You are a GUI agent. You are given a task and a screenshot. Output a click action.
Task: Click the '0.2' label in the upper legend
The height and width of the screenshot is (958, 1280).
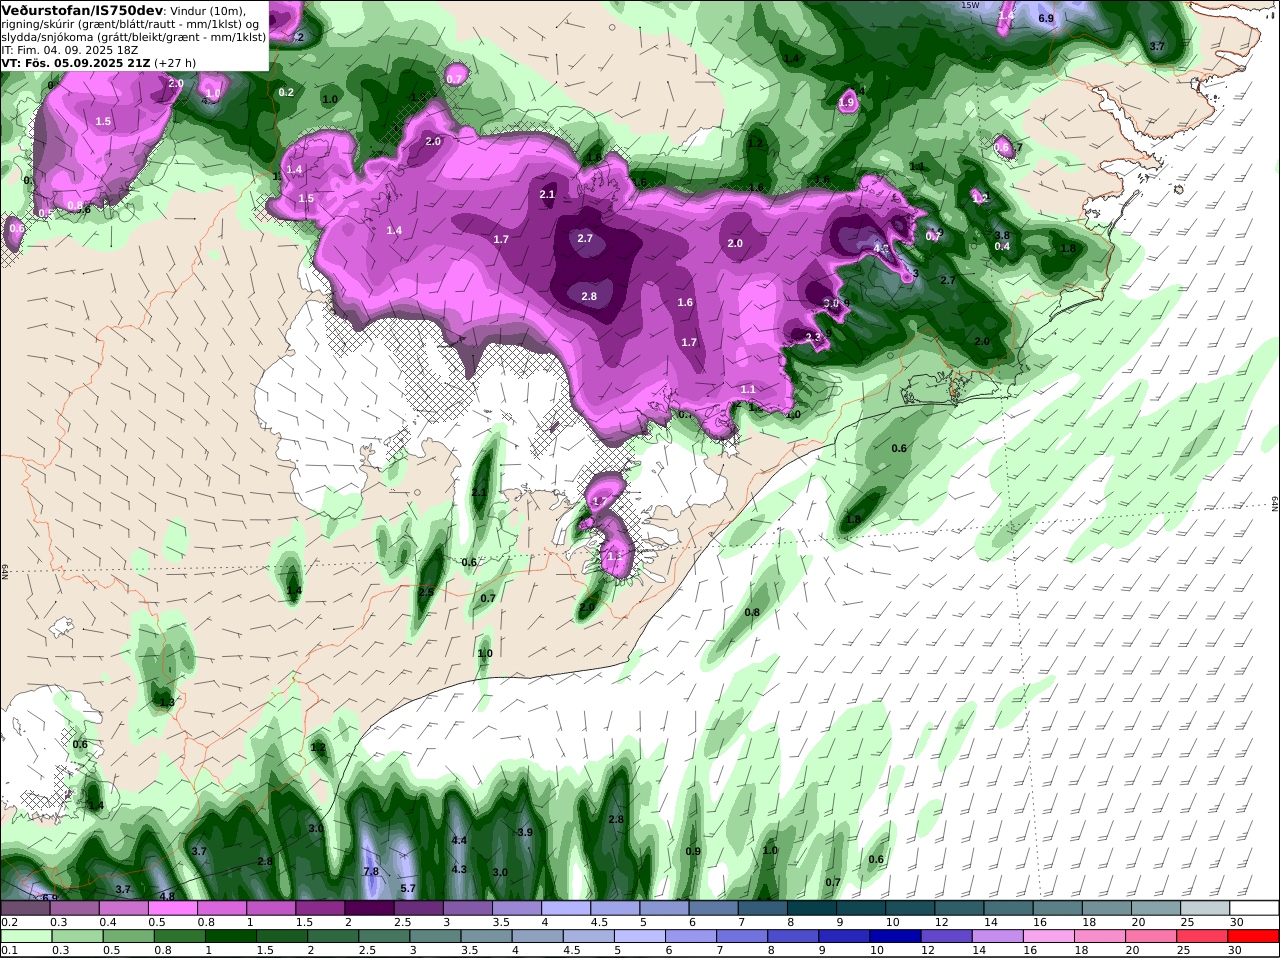point(8,921)
